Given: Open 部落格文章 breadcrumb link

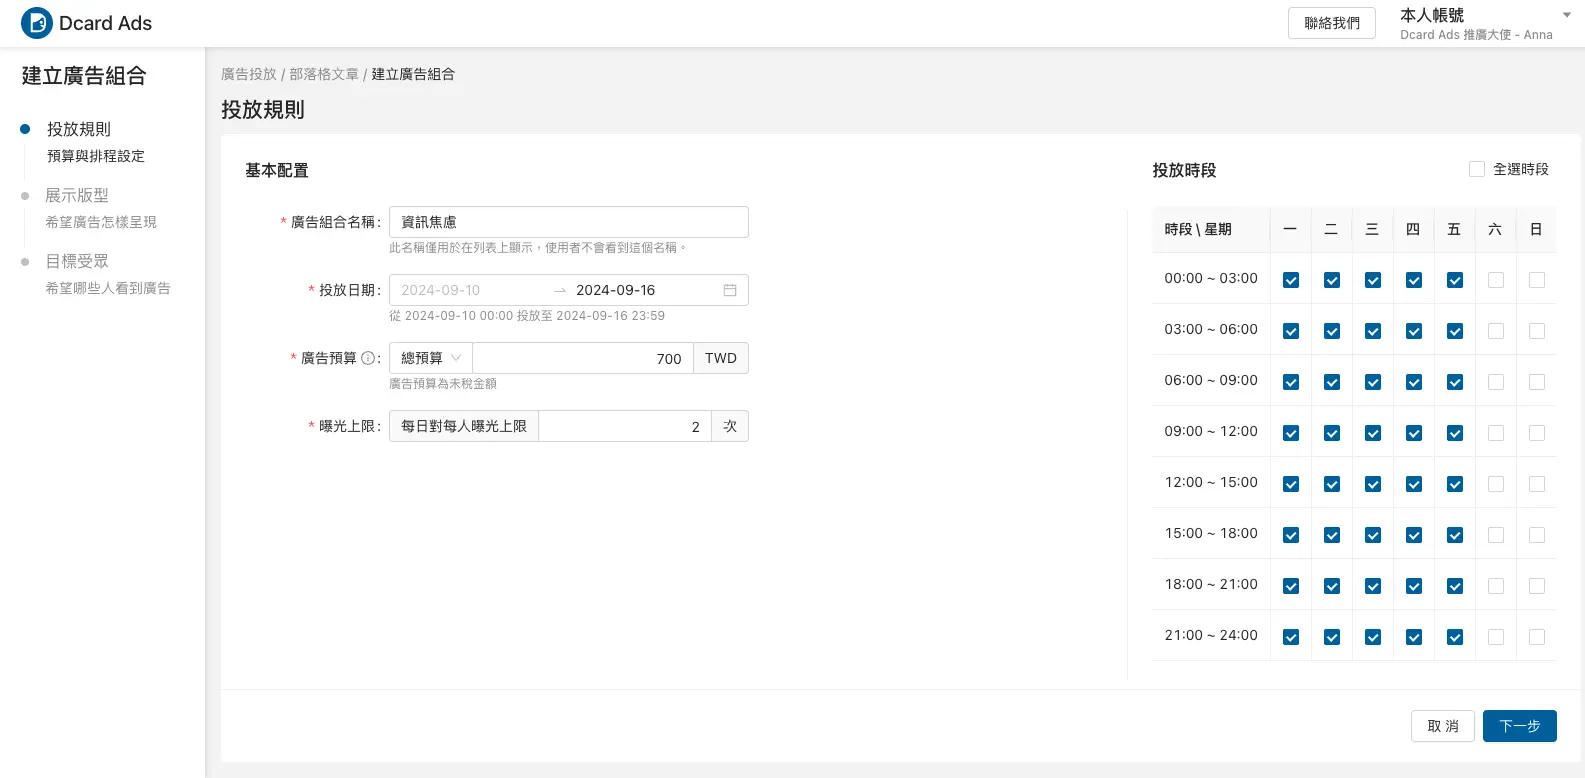Looking at the screenshot, I should pyautogui.click(x=323, y=74).
